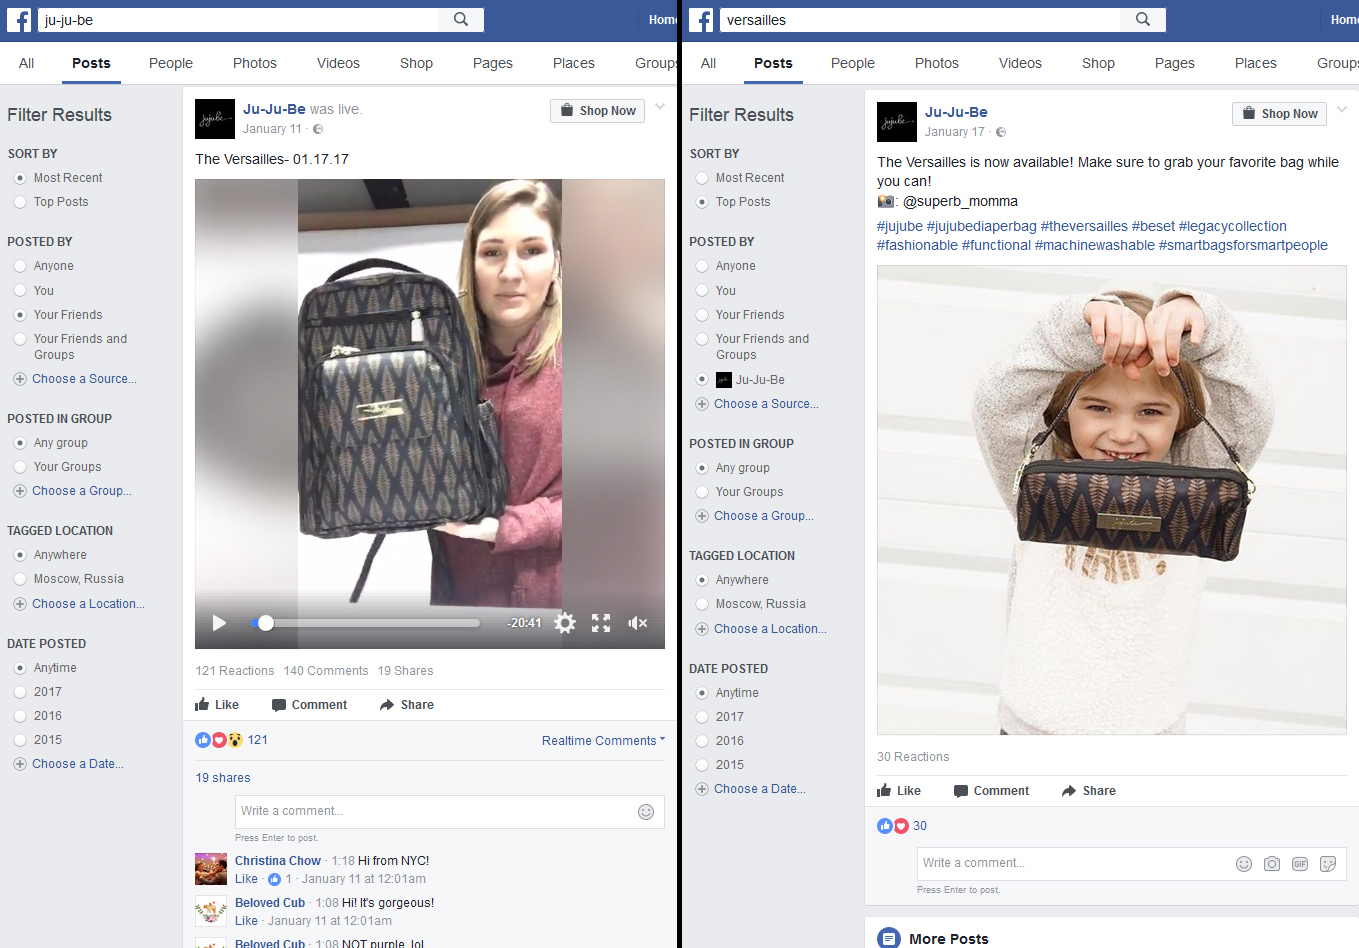1359x948 pixels.
Task: Expand Choose a Source in left window
Action: tap(84, 379)
